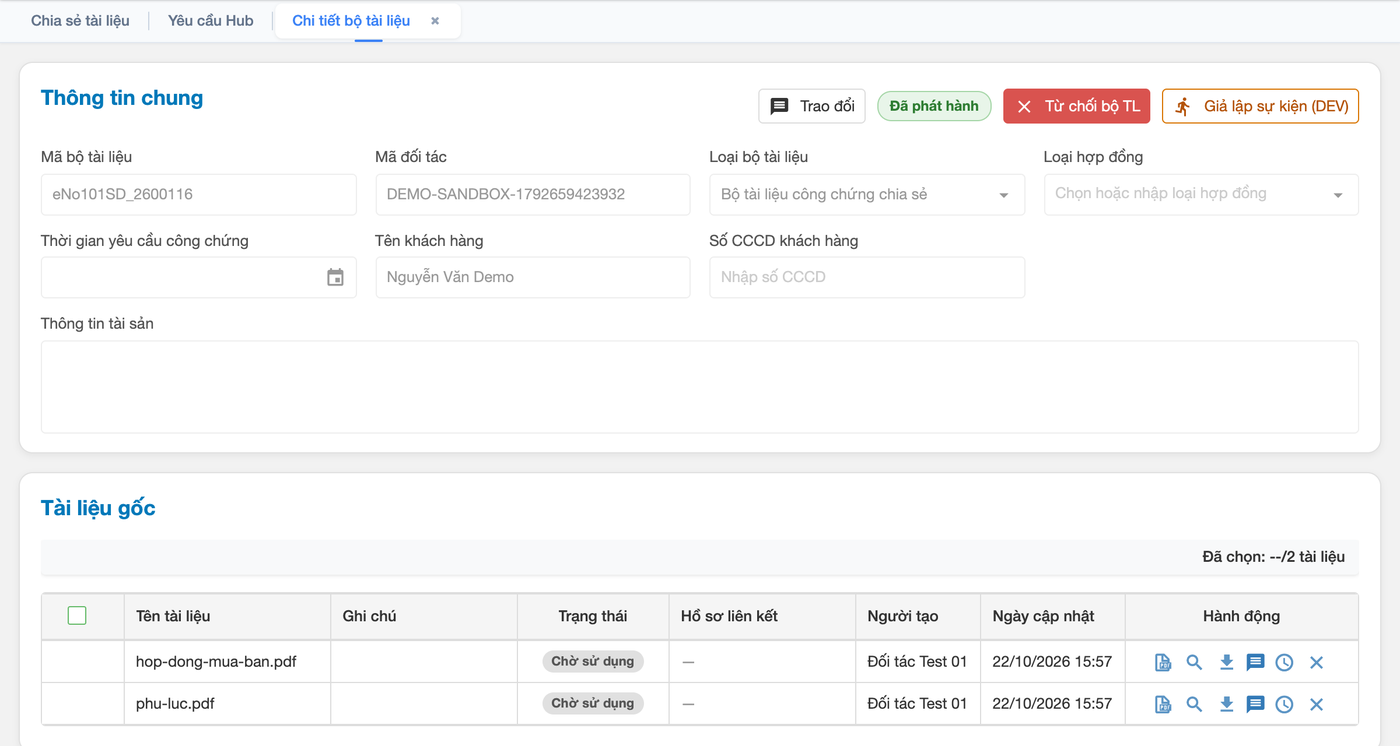The image size is (1400, 746).
Task: Open PDF icon for phu-luc.pdf
Action: coord(1163,704)
